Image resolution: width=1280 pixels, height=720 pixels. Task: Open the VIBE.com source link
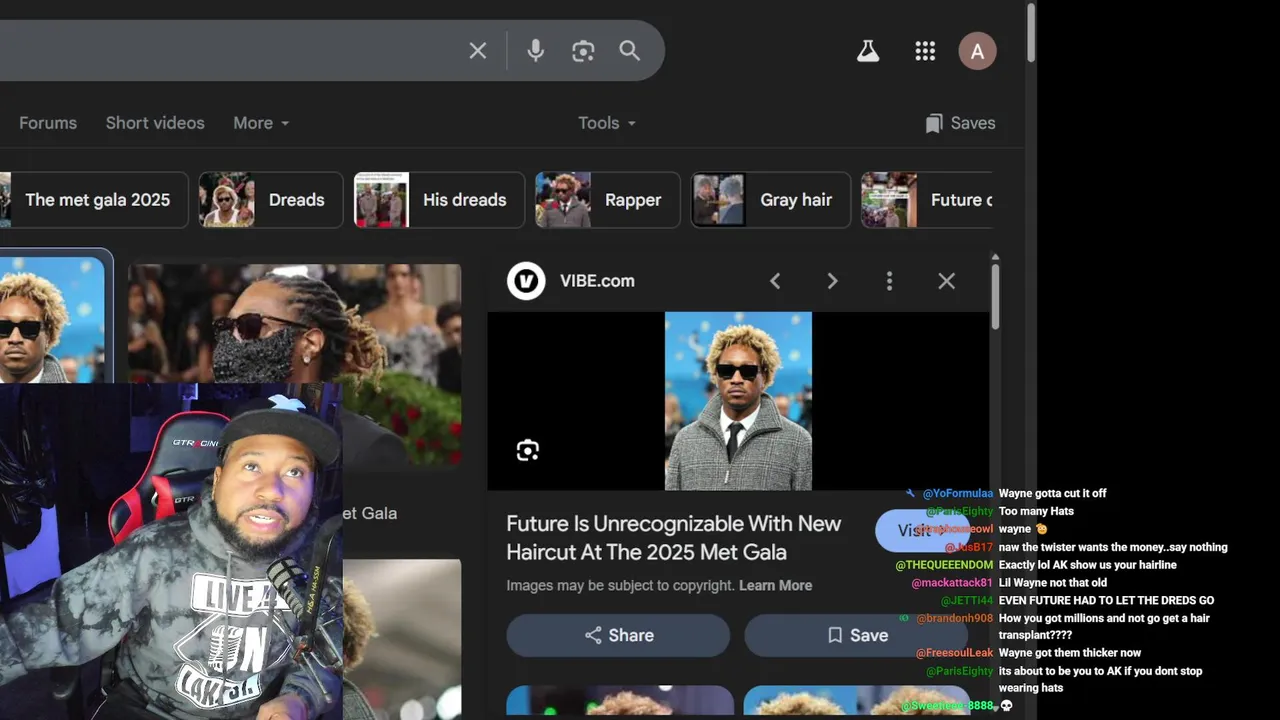[597, 281]
